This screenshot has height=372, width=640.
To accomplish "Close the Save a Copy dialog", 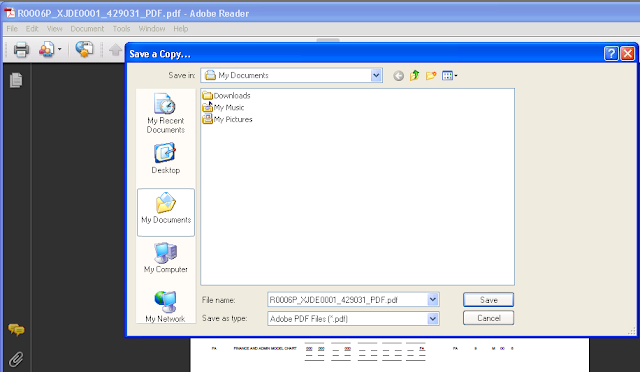I will pyautogui.click(x=627, y=53).
